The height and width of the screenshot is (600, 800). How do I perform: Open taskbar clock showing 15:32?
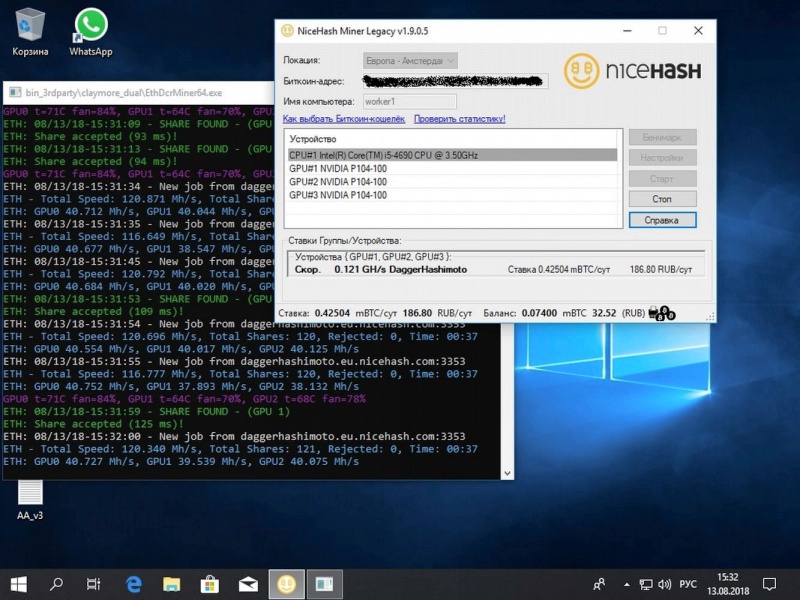coord(728,584)
